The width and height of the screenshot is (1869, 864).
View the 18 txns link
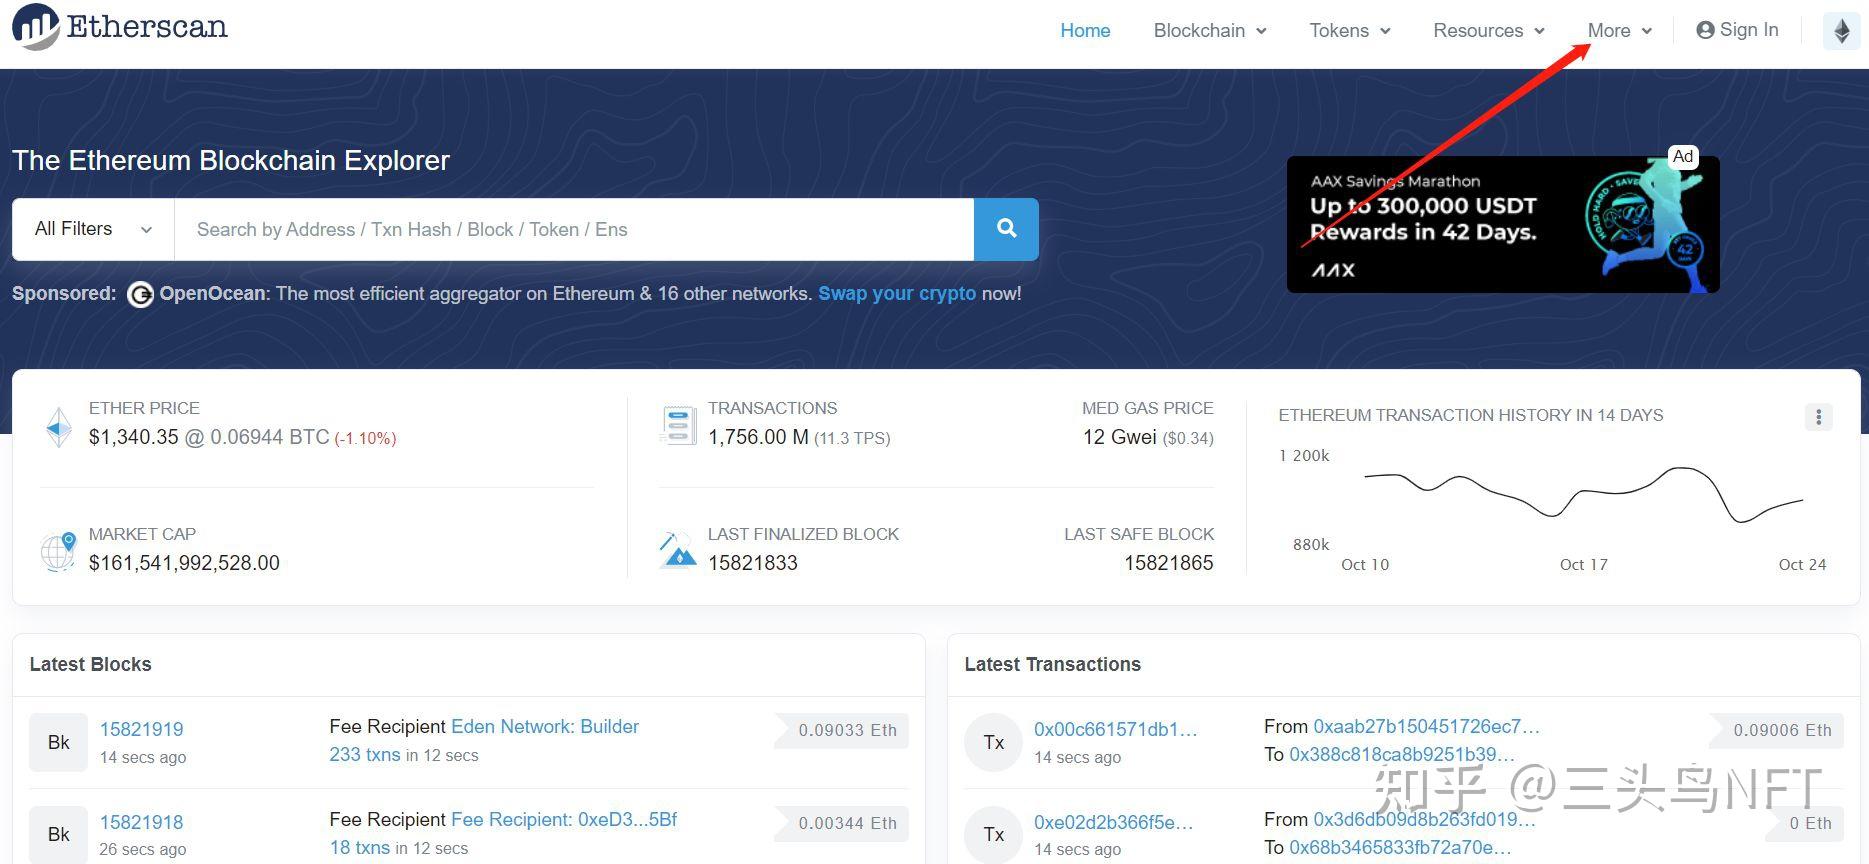pyautogui.click(x=360, y=848)
